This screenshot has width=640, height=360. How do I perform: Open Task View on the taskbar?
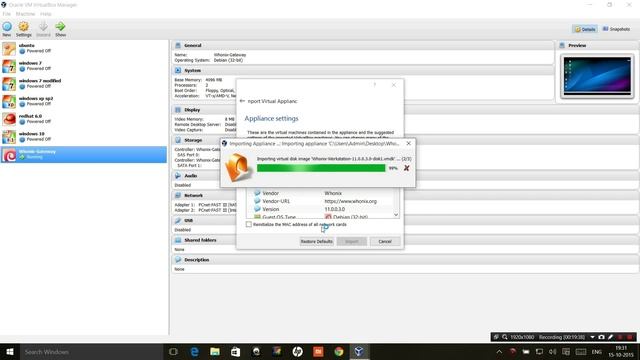[173, 351]
